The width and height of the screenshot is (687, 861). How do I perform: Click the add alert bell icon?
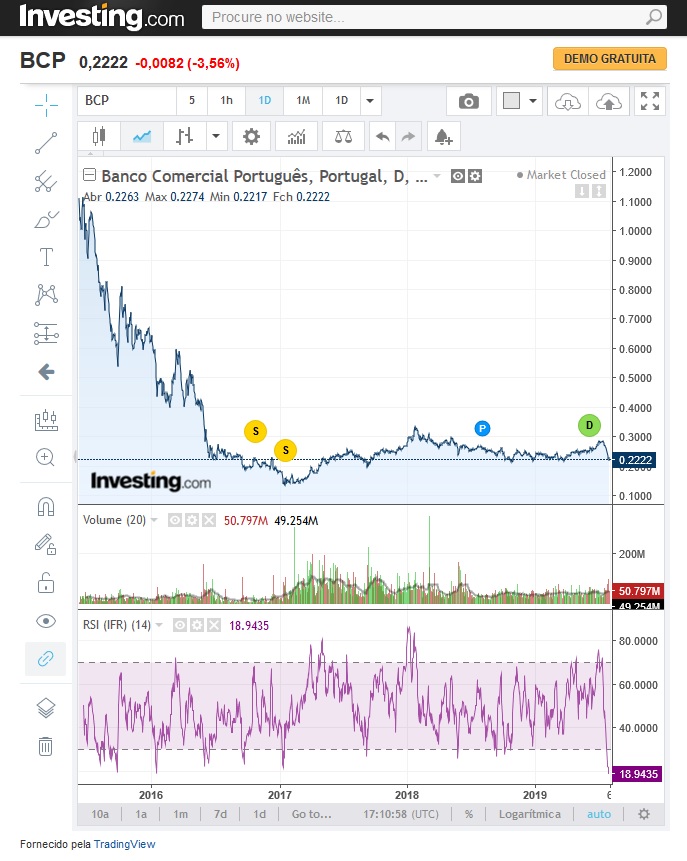[x=443, y=136]
